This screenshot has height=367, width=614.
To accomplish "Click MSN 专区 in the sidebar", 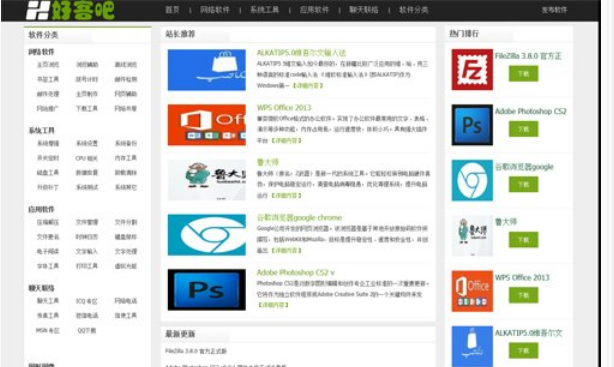I will coord(48,331).
